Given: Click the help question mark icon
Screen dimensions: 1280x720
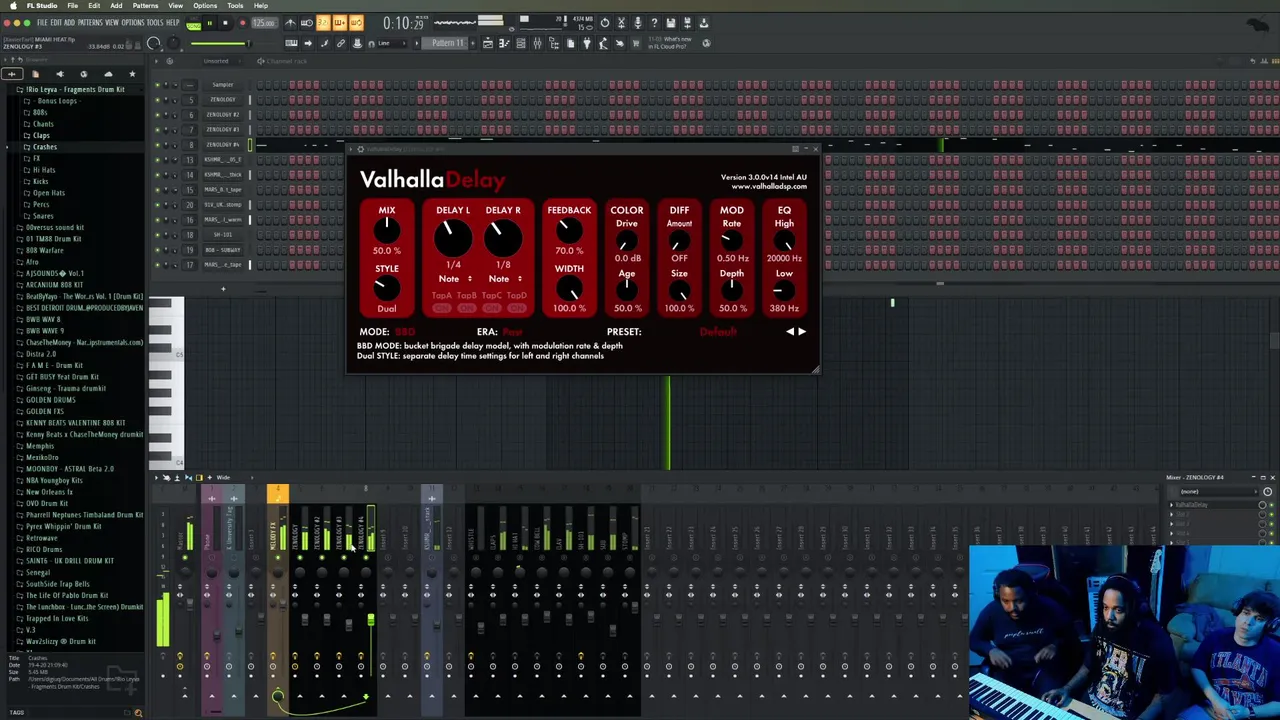Looking at the screenshot, I should coord(654,23).
